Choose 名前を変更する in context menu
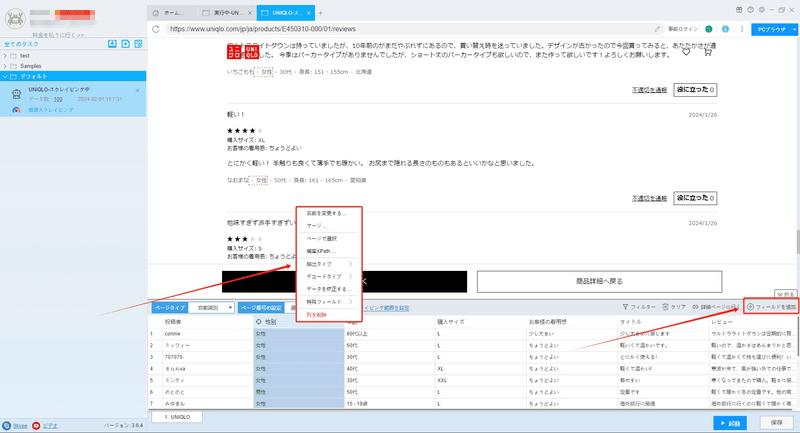 click(329, 213)
